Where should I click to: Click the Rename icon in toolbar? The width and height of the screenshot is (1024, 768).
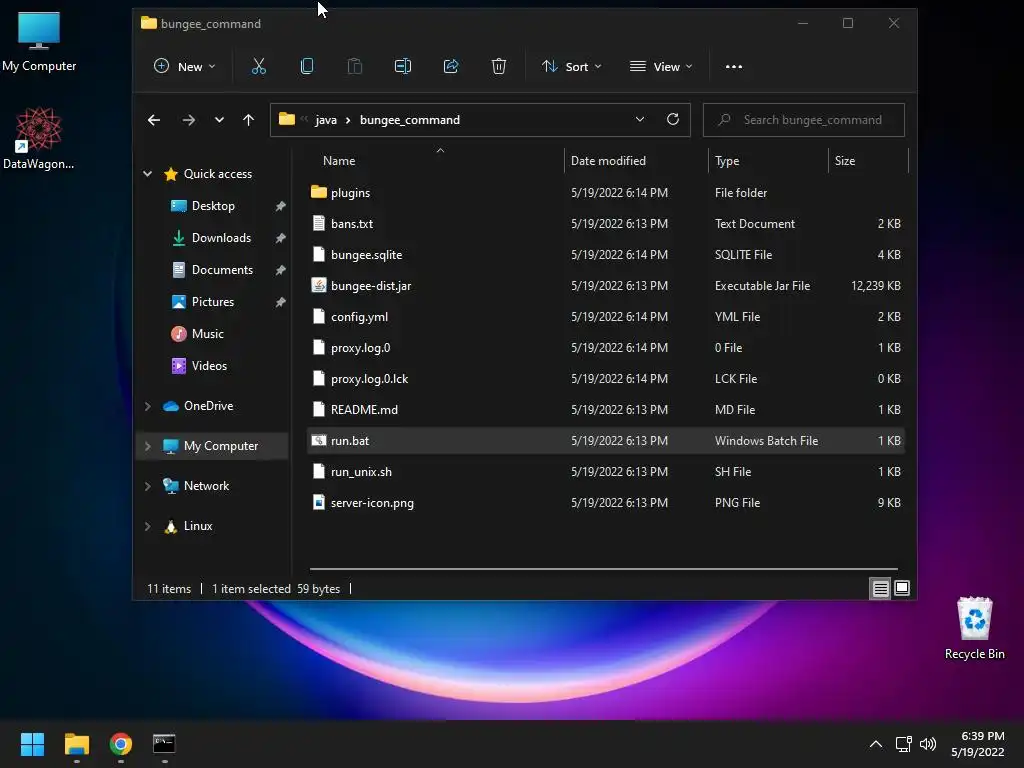pos(403,66)
